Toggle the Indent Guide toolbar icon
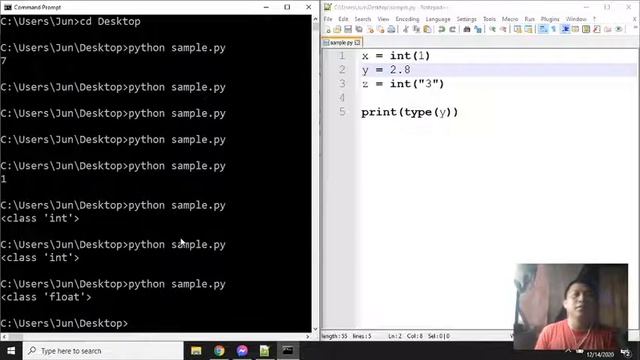This screenshot has width=640, height=360. click(x=565, y=29)
